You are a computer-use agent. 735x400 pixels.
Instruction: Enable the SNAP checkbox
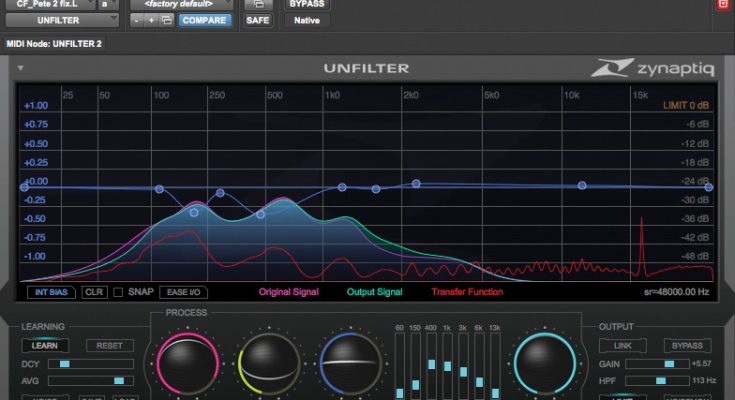[x=118, y=292]
